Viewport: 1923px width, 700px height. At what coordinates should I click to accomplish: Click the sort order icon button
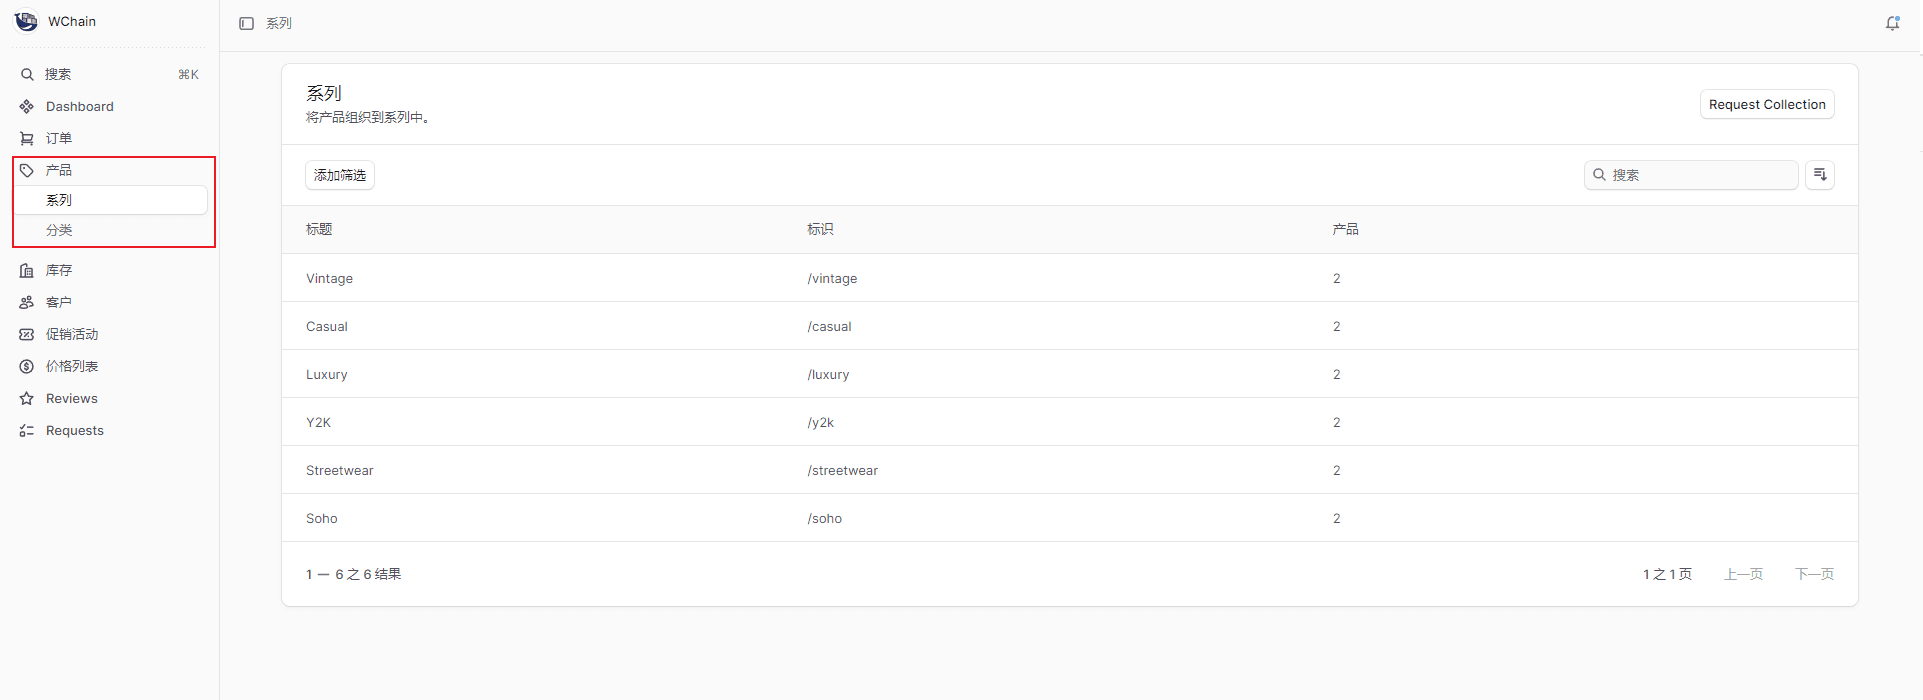[x=1819, y=175]
